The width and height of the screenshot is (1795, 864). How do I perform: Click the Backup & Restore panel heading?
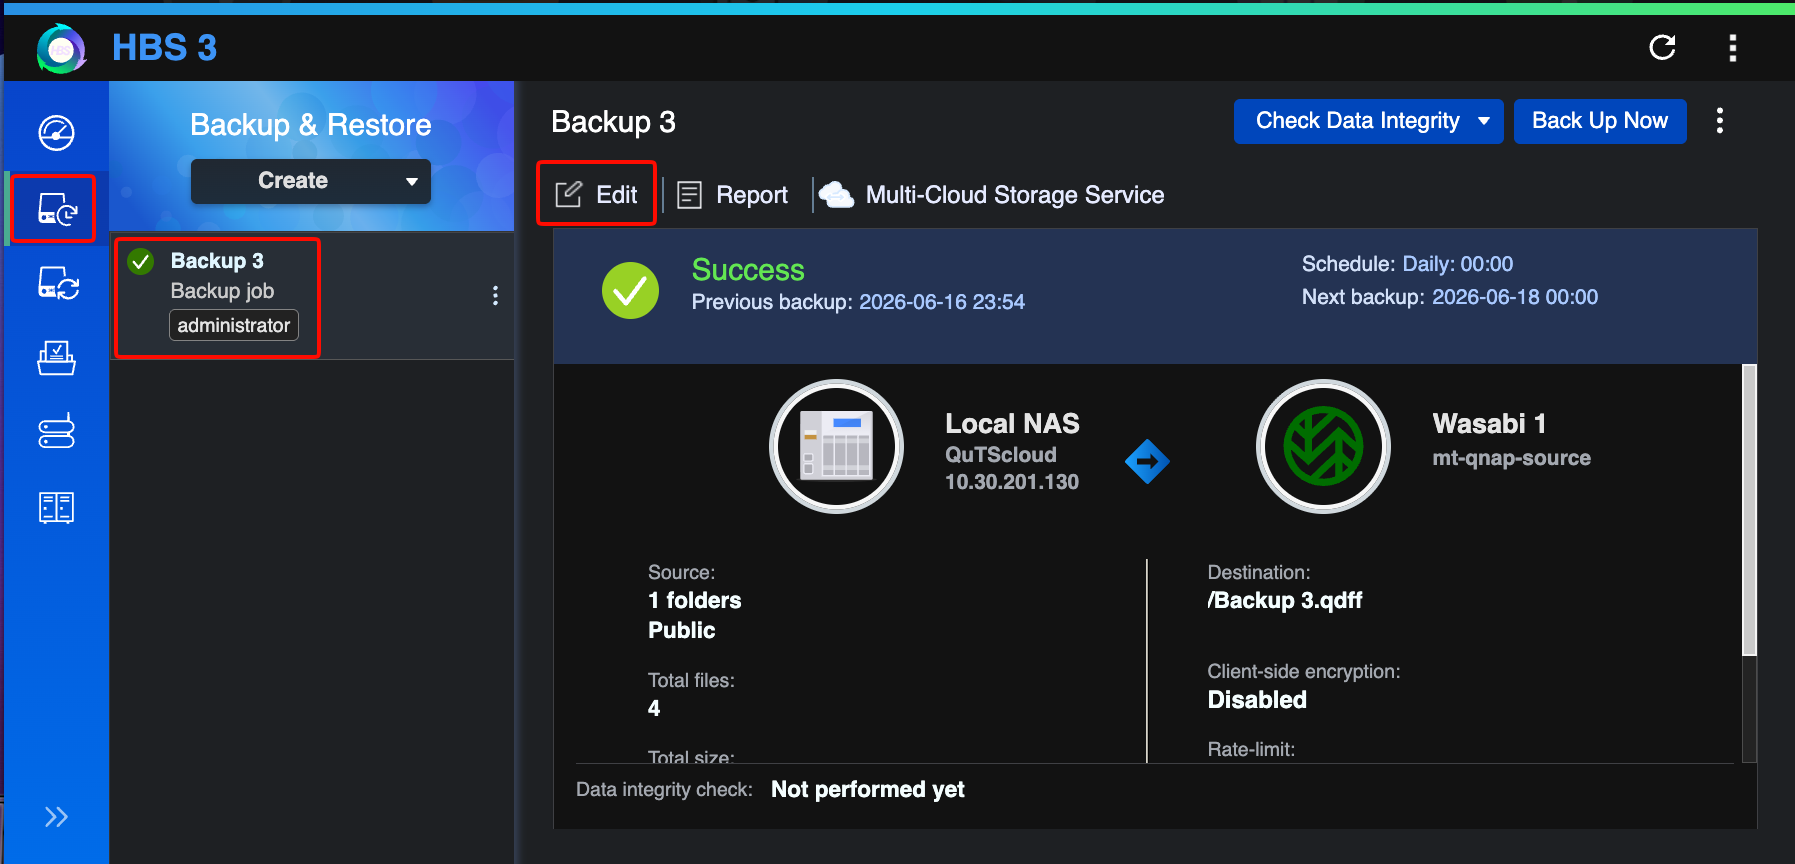point(311,125)
